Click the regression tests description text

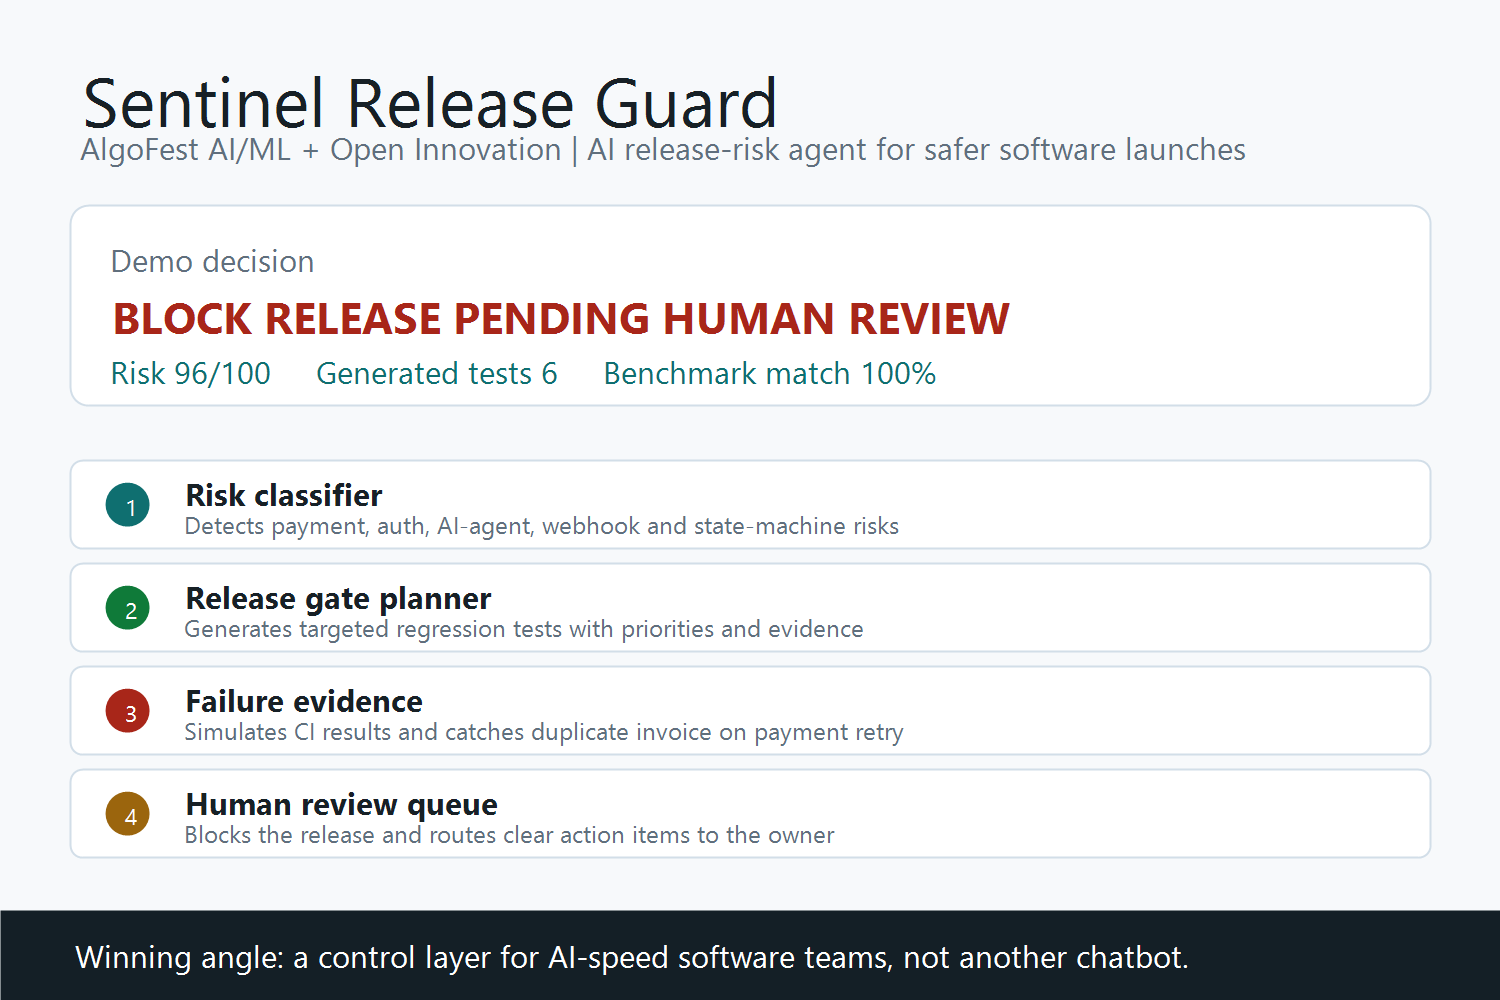pyautogui.click(x=524, y=629)
